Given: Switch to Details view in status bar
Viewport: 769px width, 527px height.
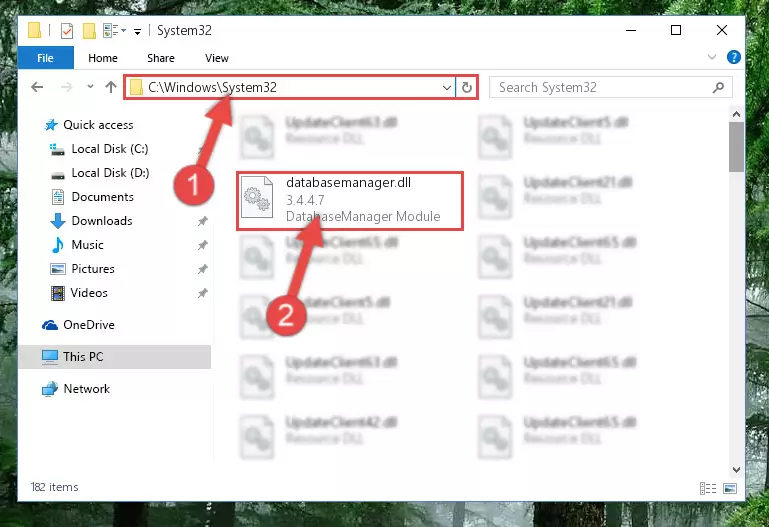Looking at the screenshot, I should point(708,488).
